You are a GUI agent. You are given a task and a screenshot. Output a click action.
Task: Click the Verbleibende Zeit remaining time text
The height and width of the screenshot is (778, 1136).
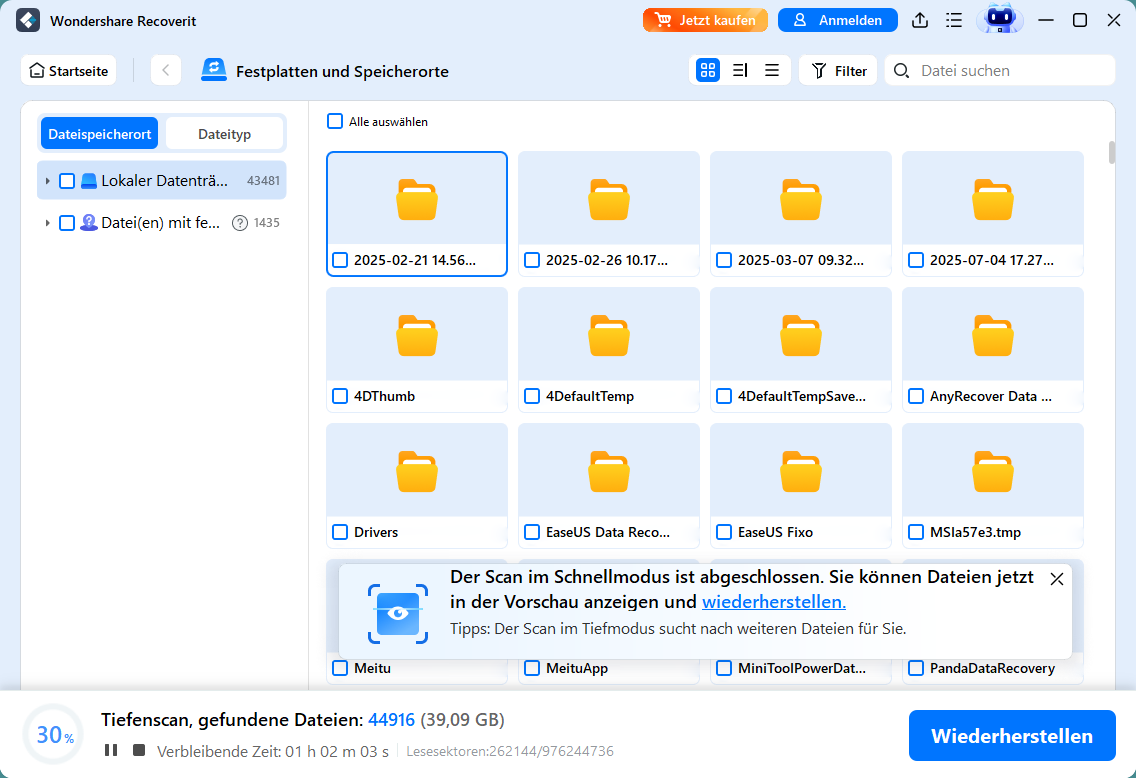pos(272,751)
